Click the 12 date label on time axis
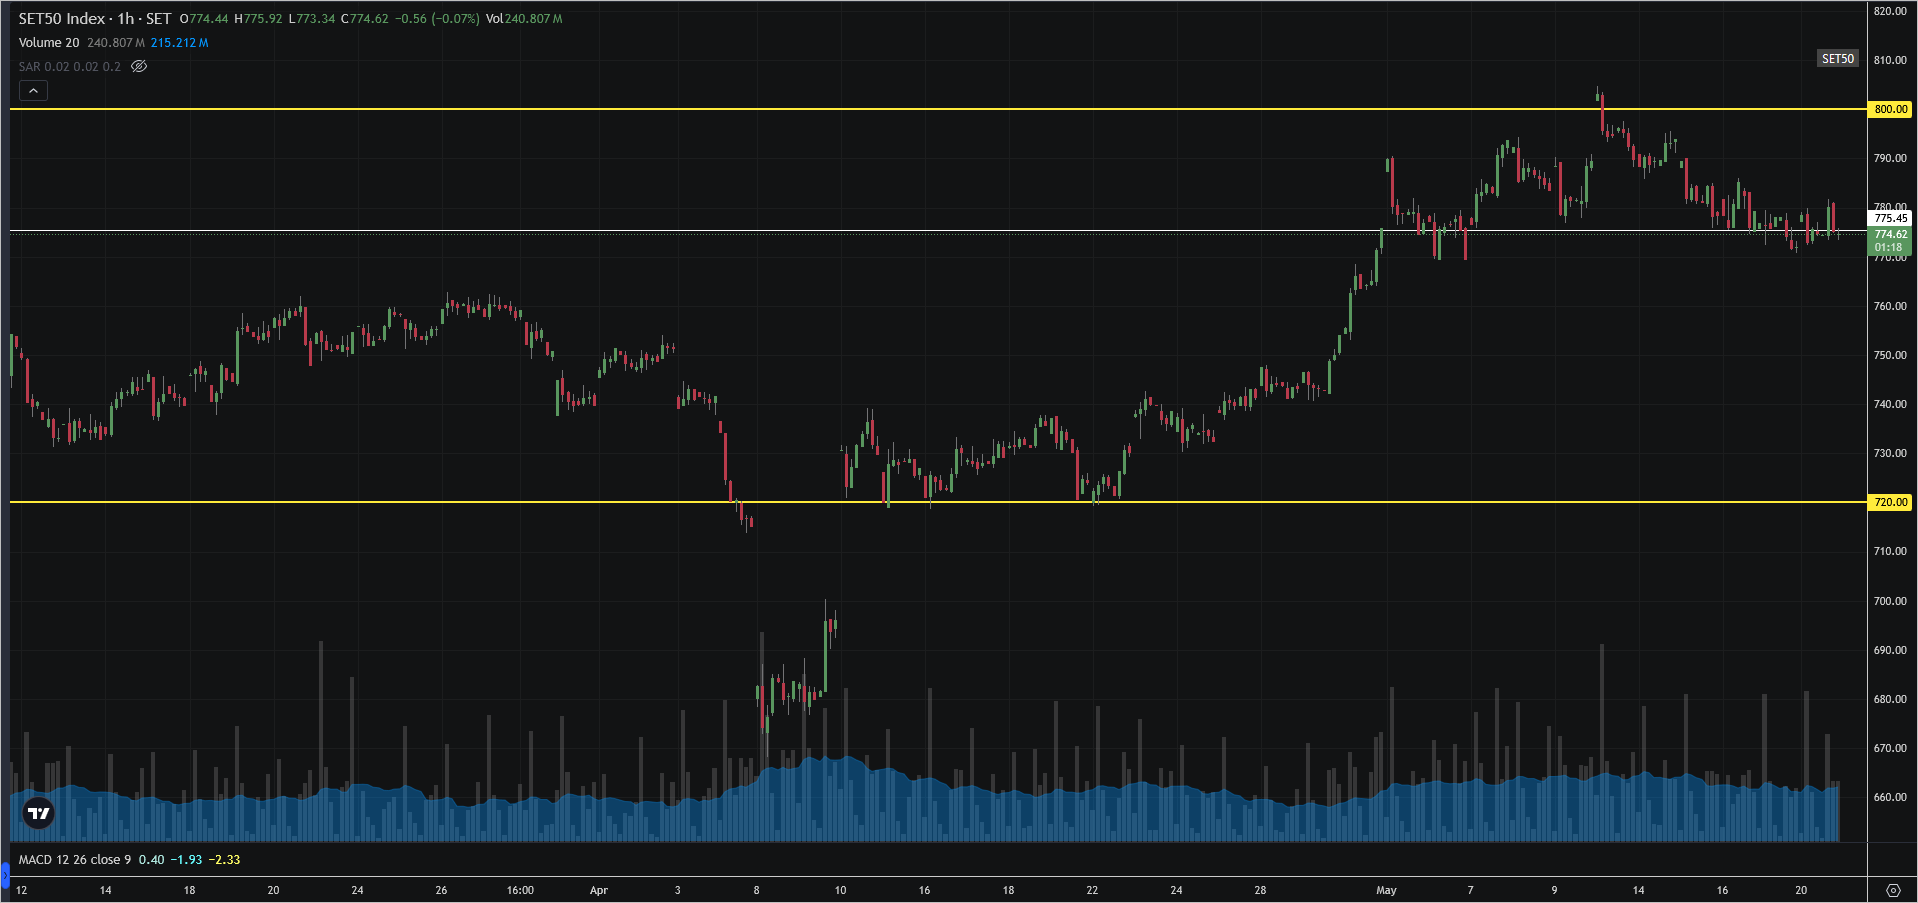 [x=22, y=890]
